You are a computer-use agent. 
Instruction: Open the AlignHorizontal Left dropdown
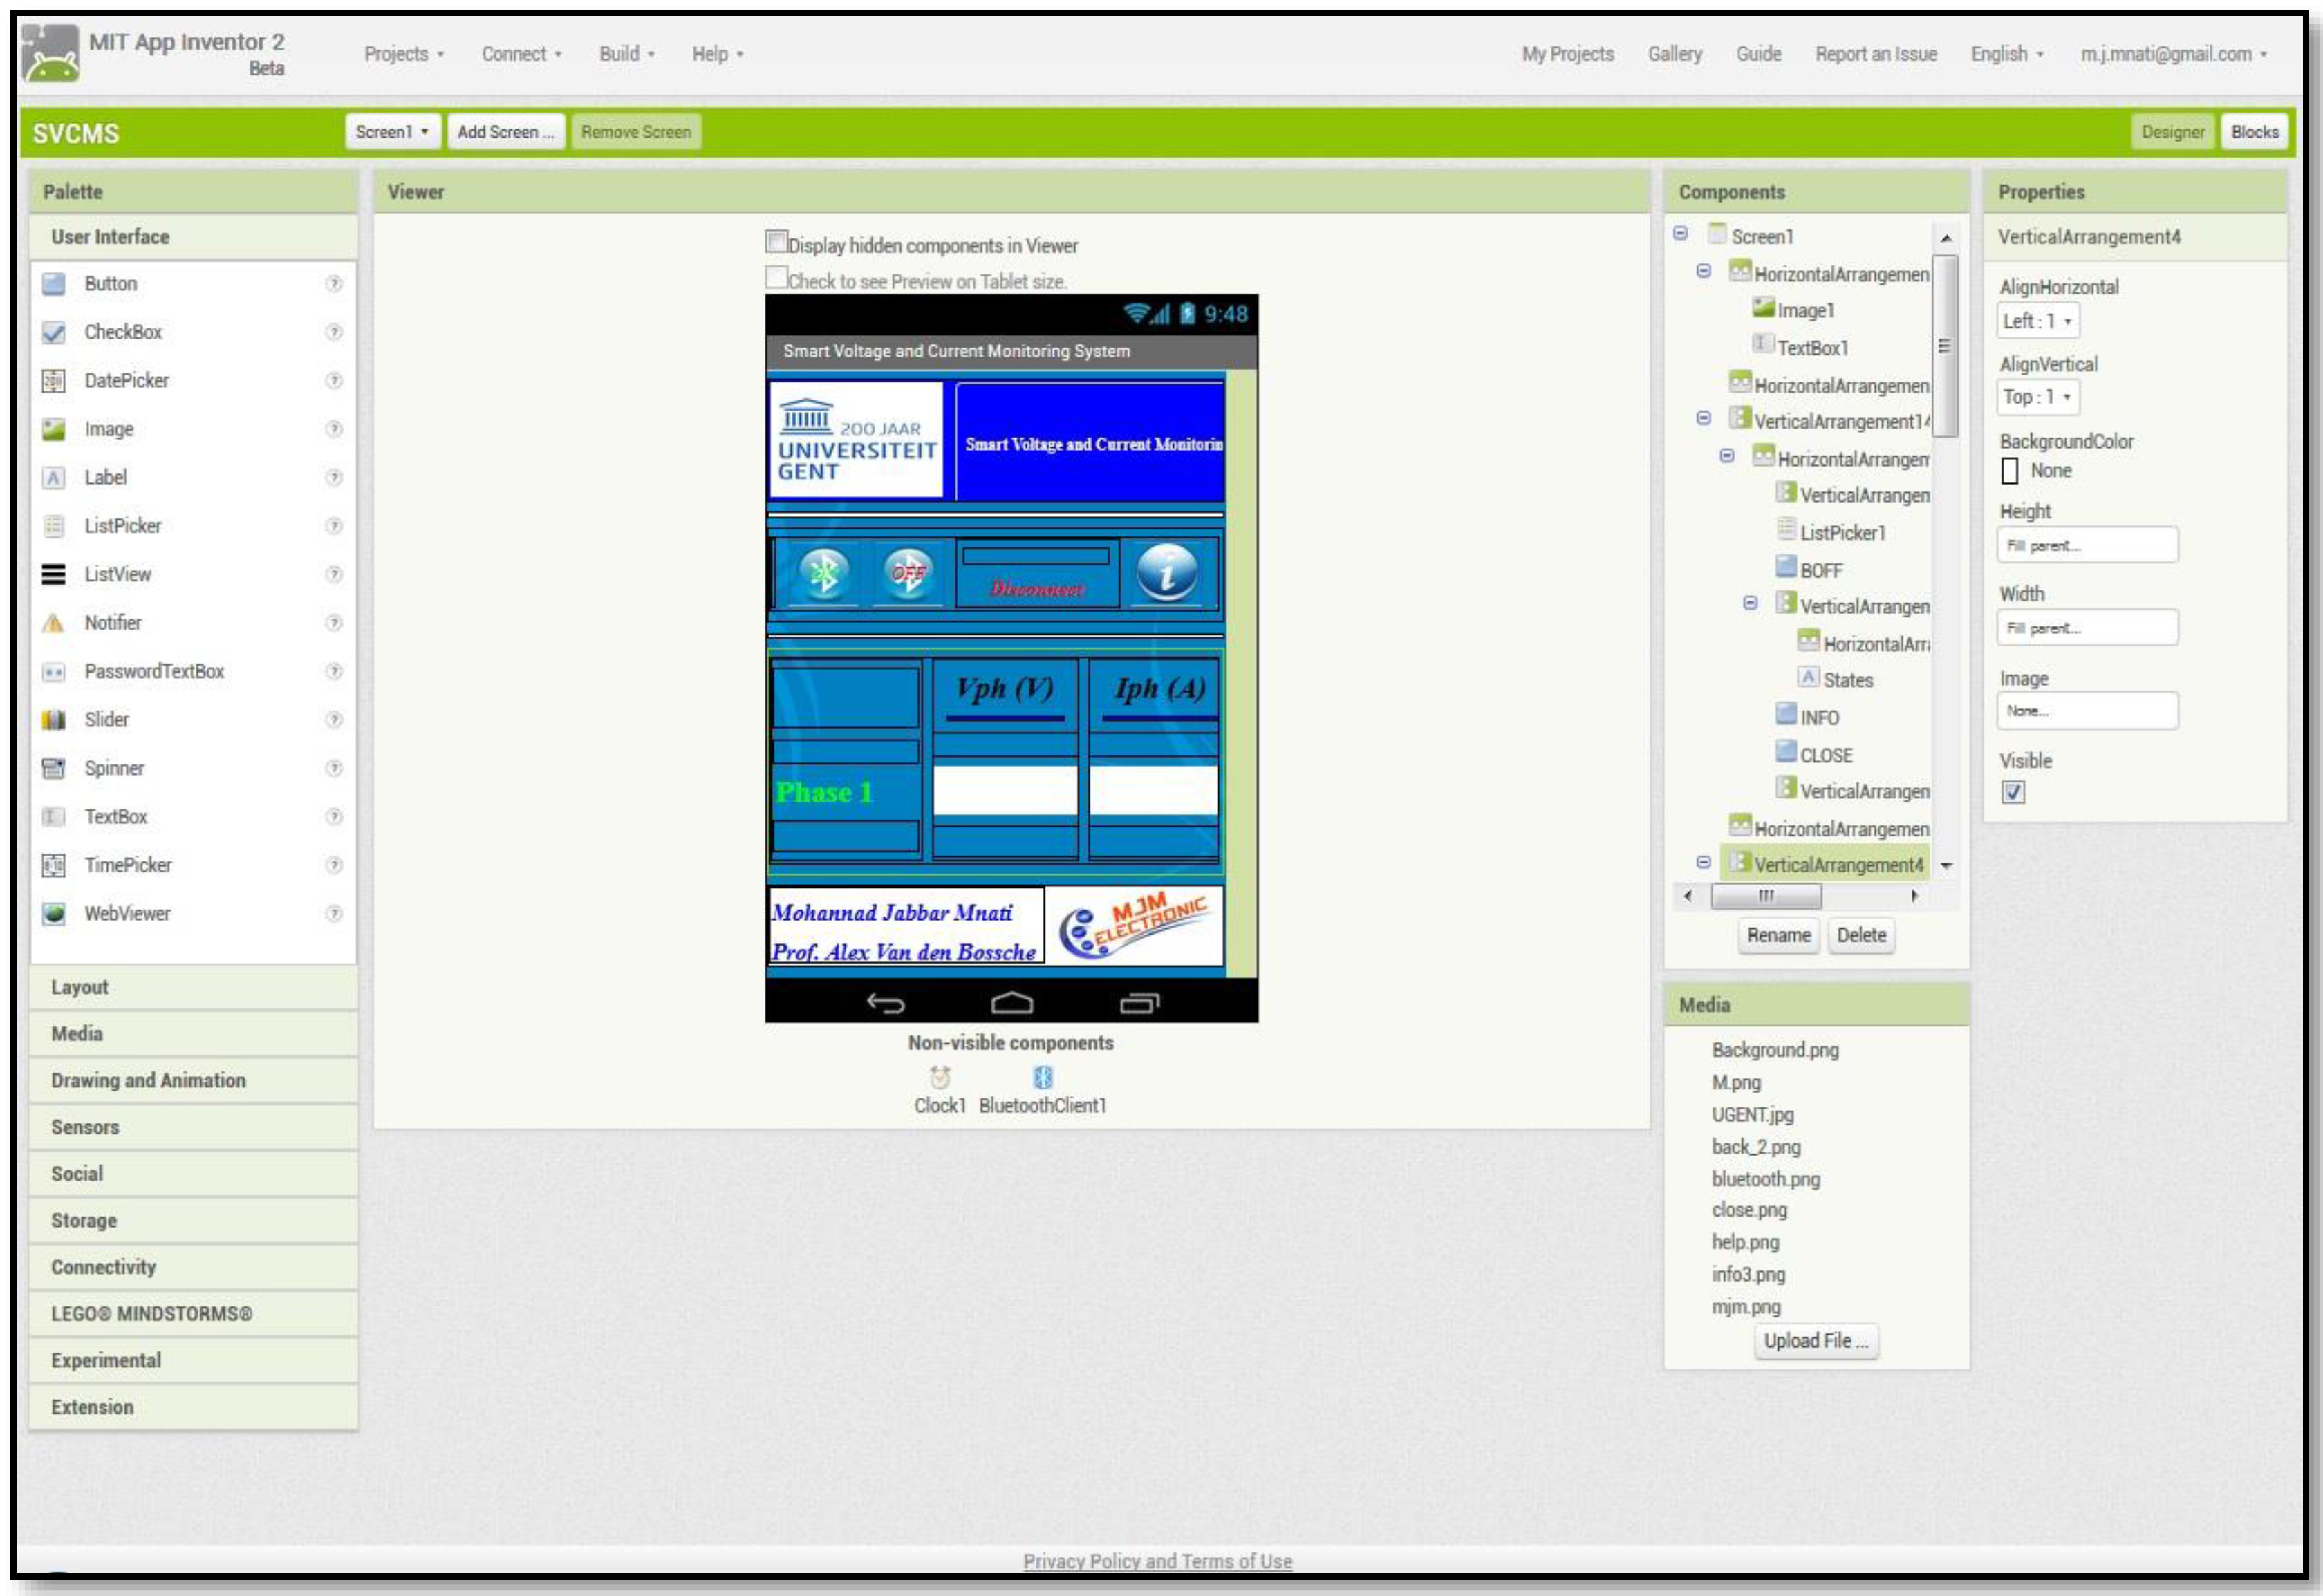tap(2037, 322)
